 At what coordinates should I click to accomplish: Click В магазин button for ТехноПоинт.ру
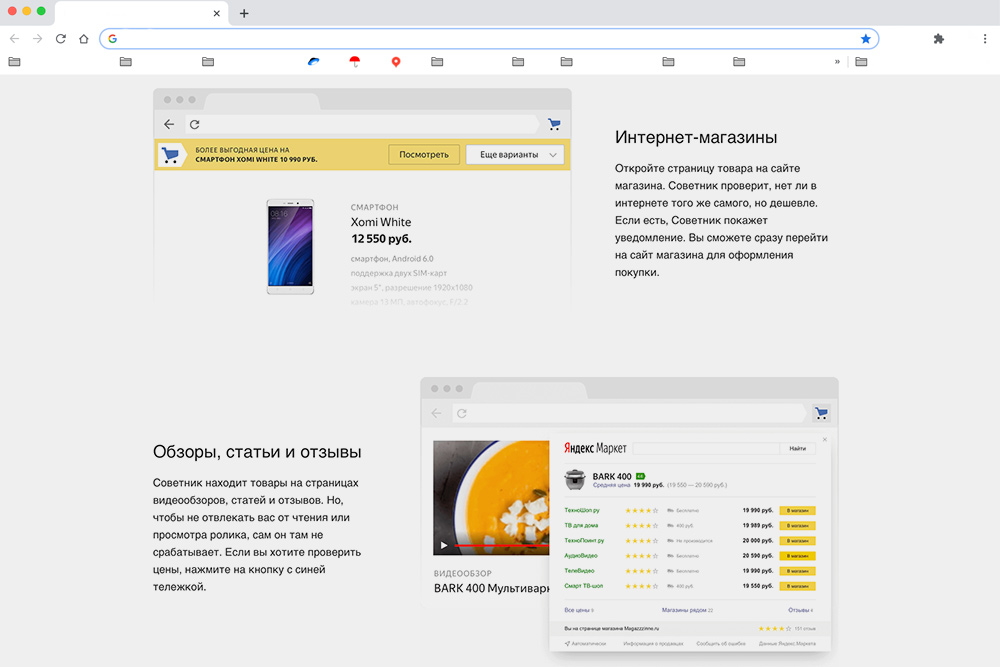tap(797, 541)
